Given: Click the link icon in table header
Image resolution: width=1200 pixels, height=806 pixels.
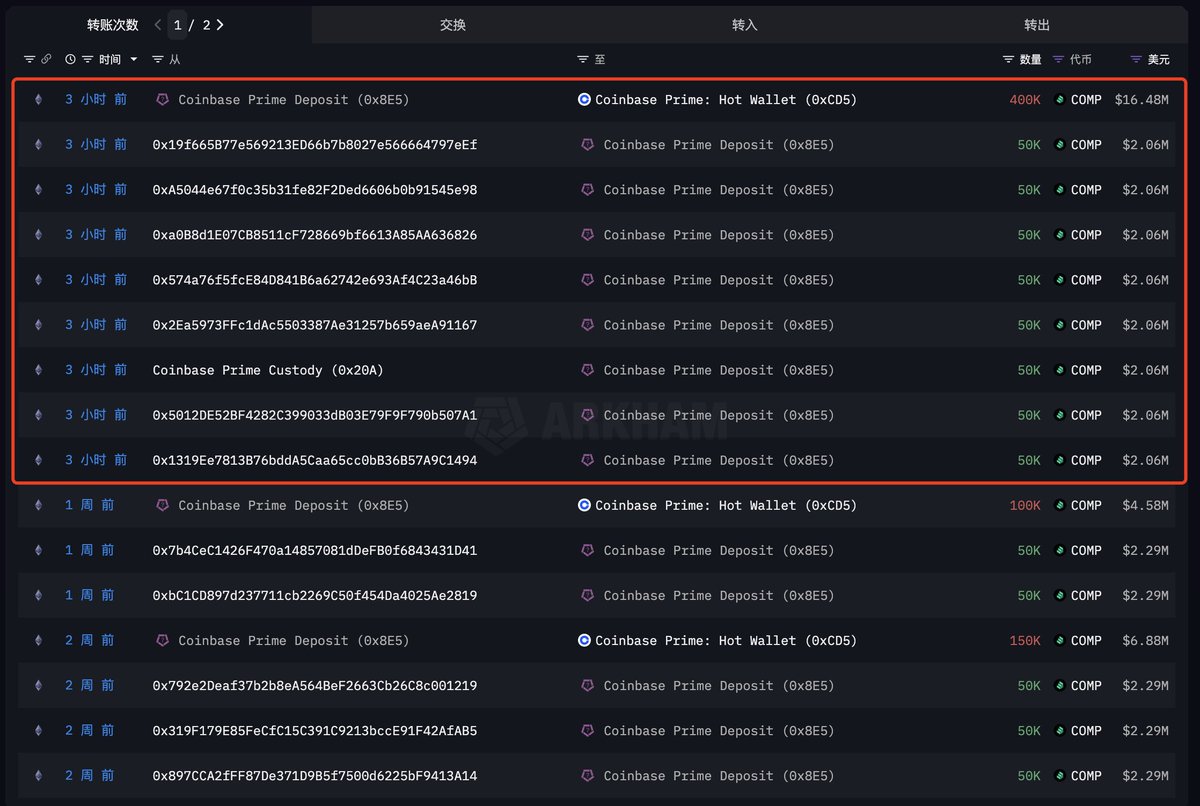Looking at the screenshot, I should (46, 60).
